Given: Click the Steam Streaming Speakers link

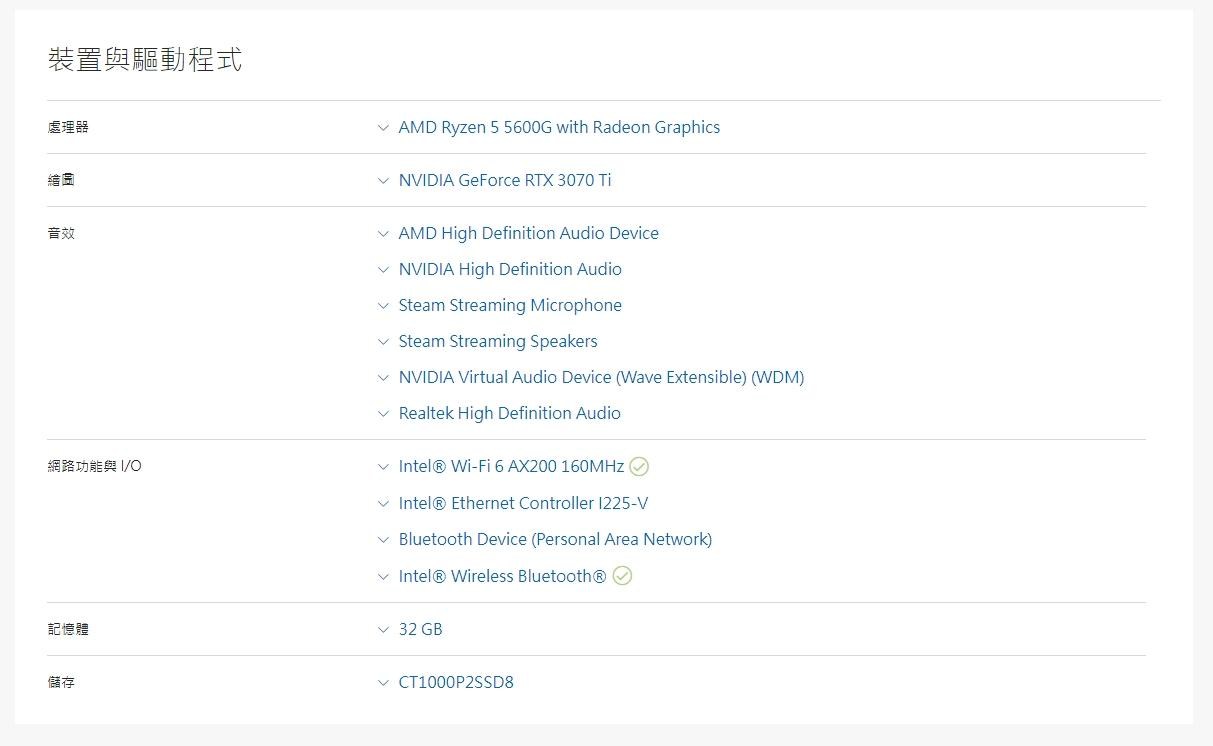Looking at the screenshot, I should 497,342.
